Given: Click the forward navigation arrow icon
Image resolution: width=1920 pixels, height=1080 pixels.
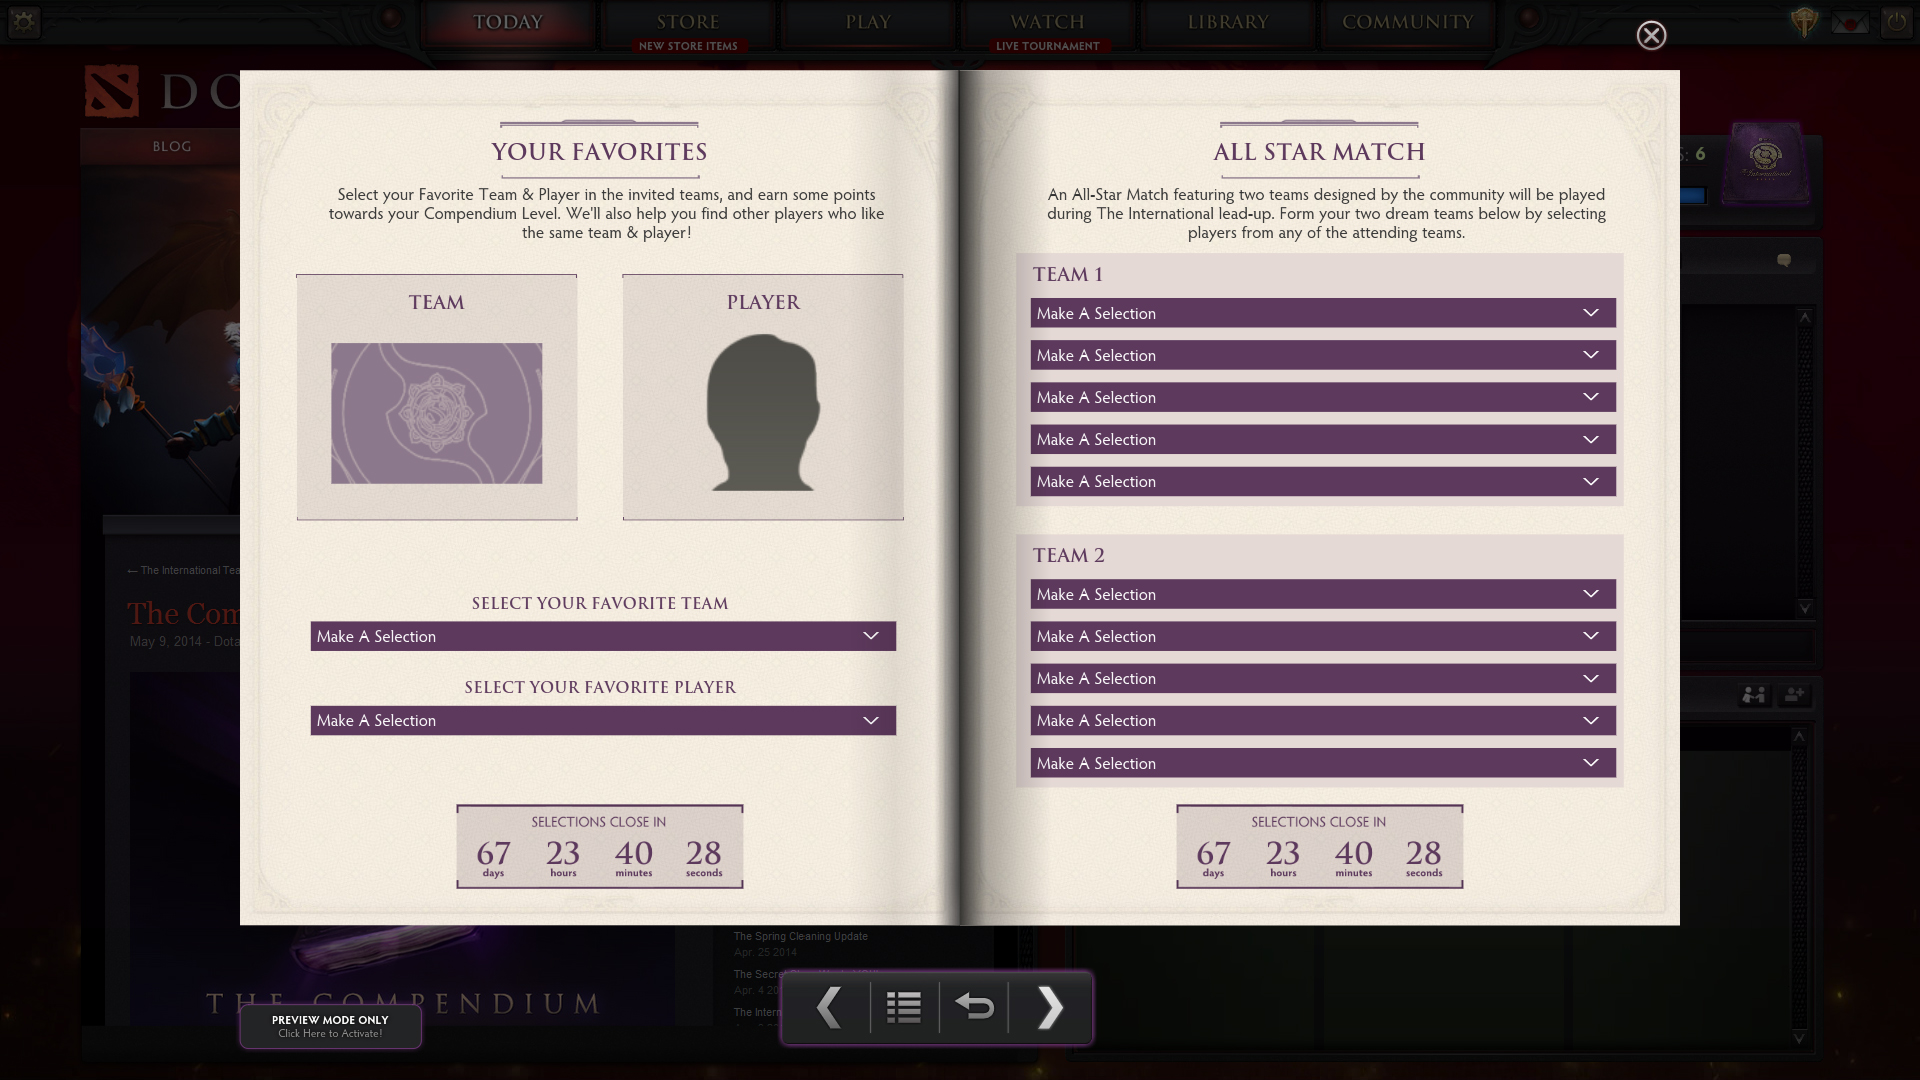Looking at the screenshot, I should click(1051, 1007).
